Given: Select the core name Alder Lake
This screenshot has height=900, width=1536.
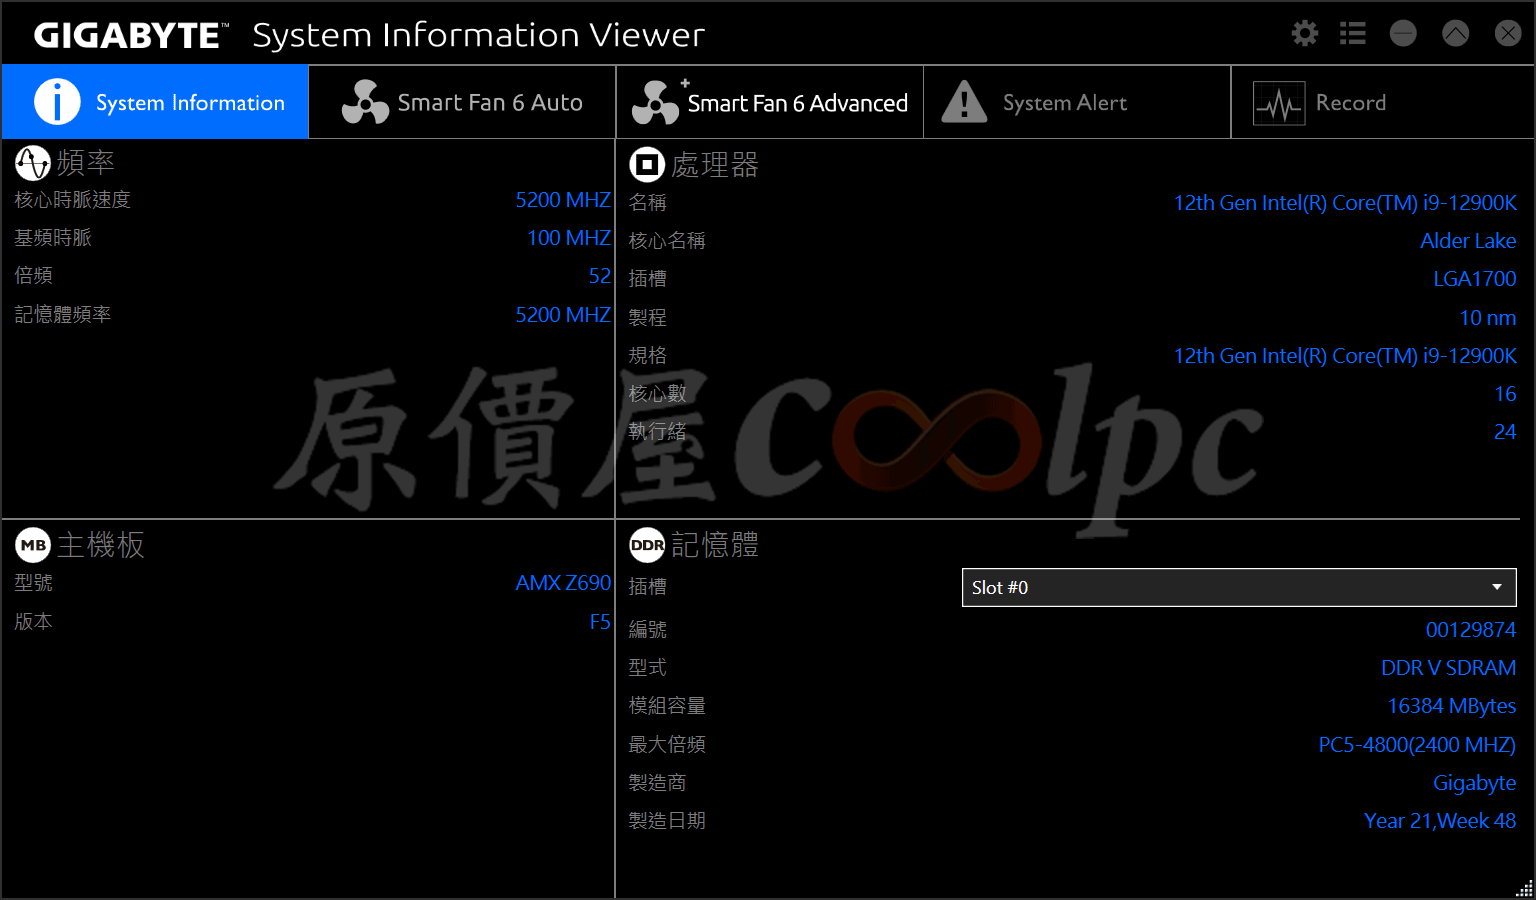Looking at the screenshot, I should click(1468, 241).
